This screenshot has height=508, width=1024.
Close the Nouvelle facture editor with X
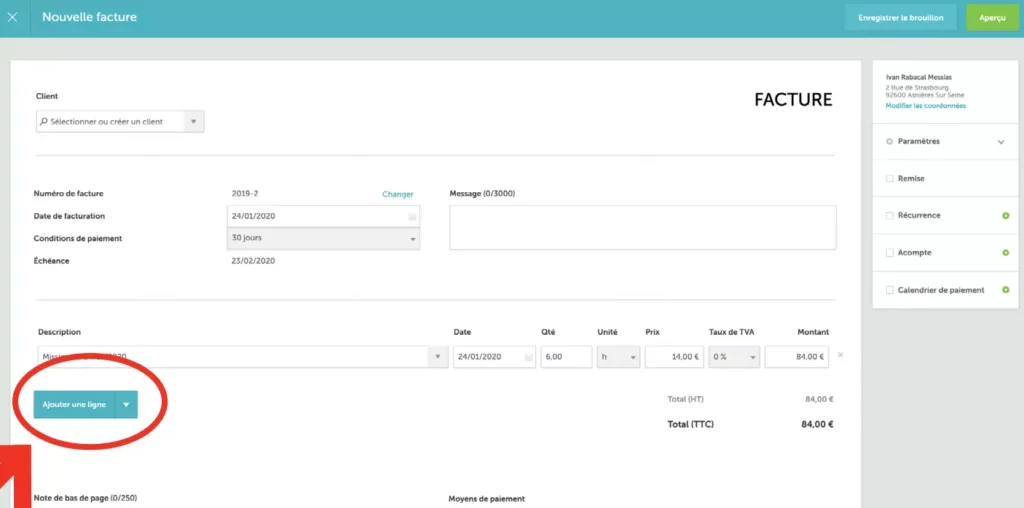click(13, 17)
